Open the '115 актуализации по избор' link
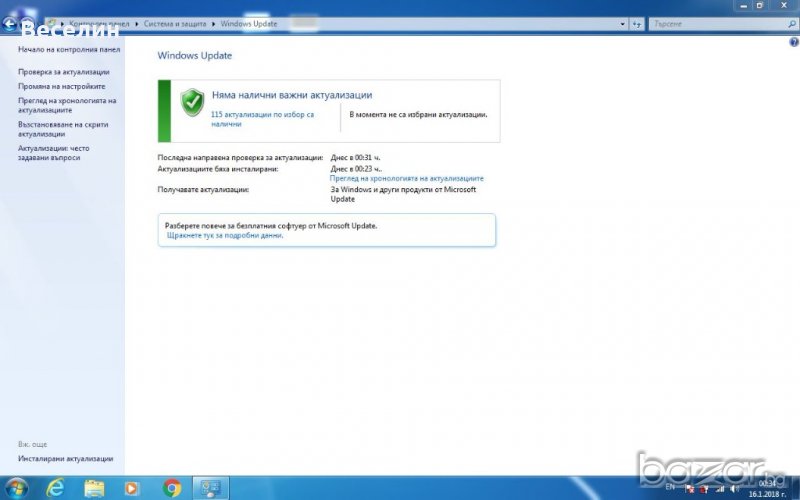 pos(262,119)
